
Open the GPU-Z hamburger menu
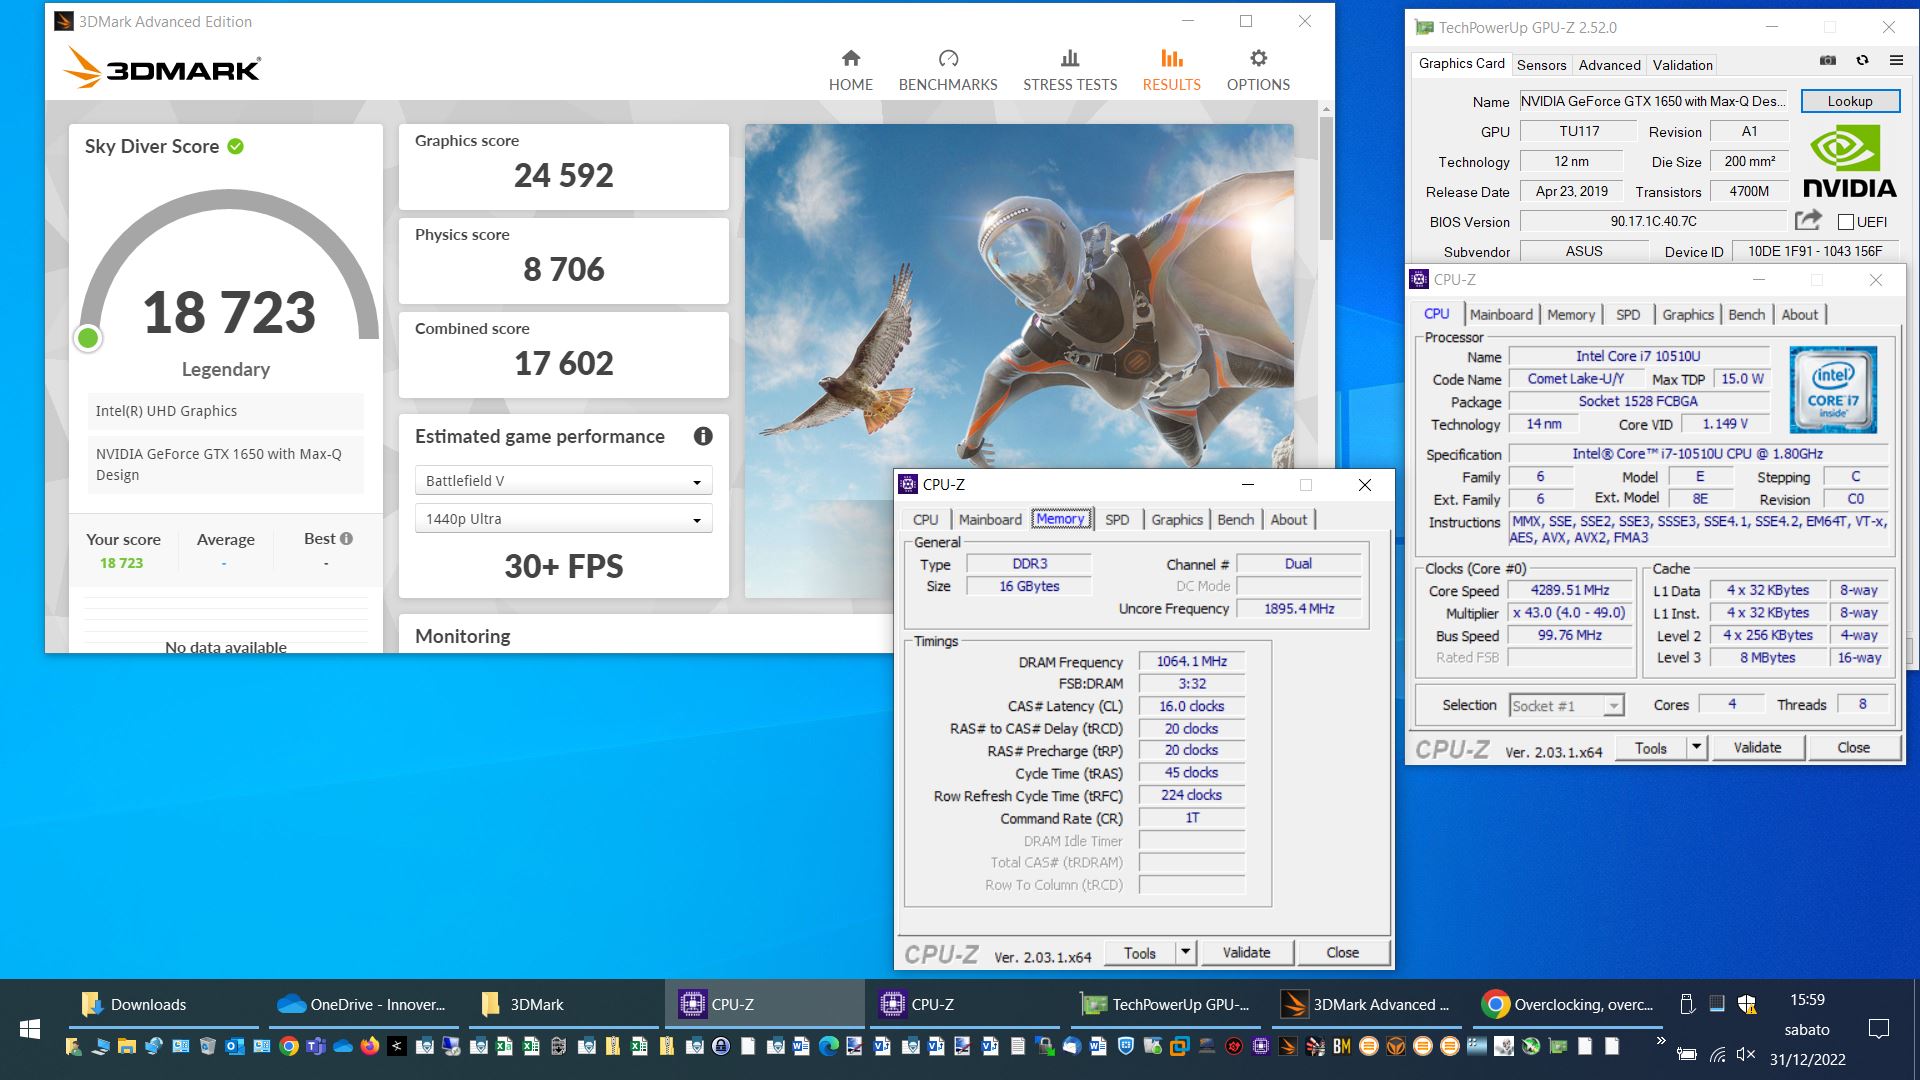1896,61
